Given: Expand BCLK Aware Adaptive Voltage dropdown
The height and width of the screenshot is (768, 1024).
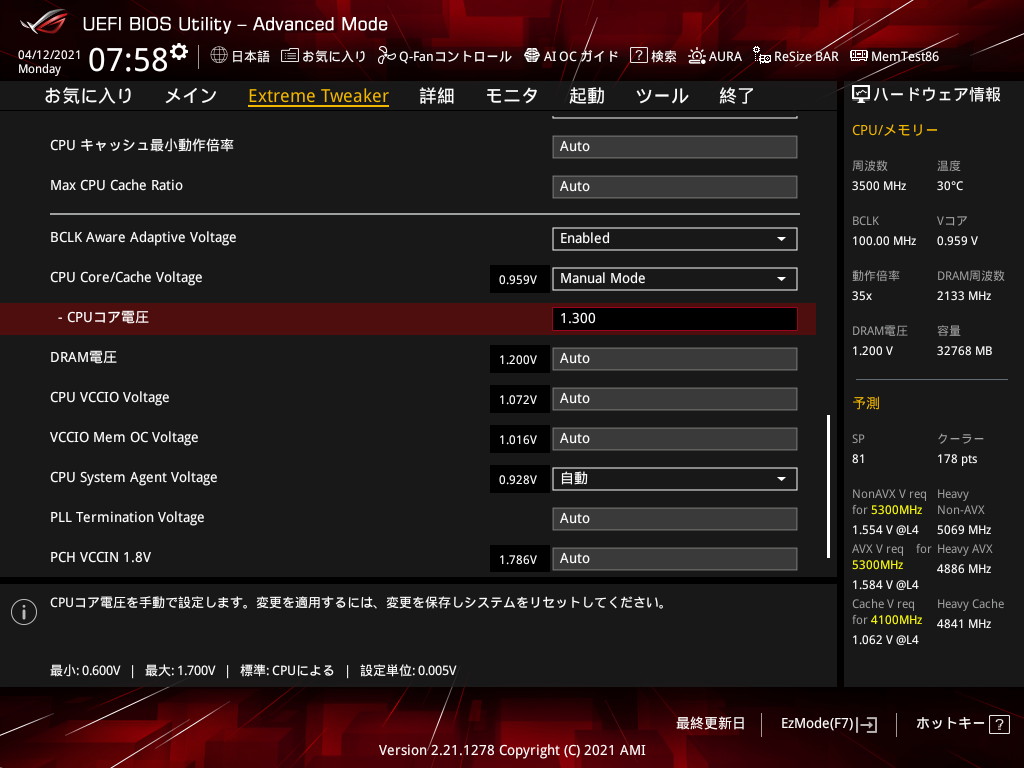Looking at the screenshot, I should (675, 238).
